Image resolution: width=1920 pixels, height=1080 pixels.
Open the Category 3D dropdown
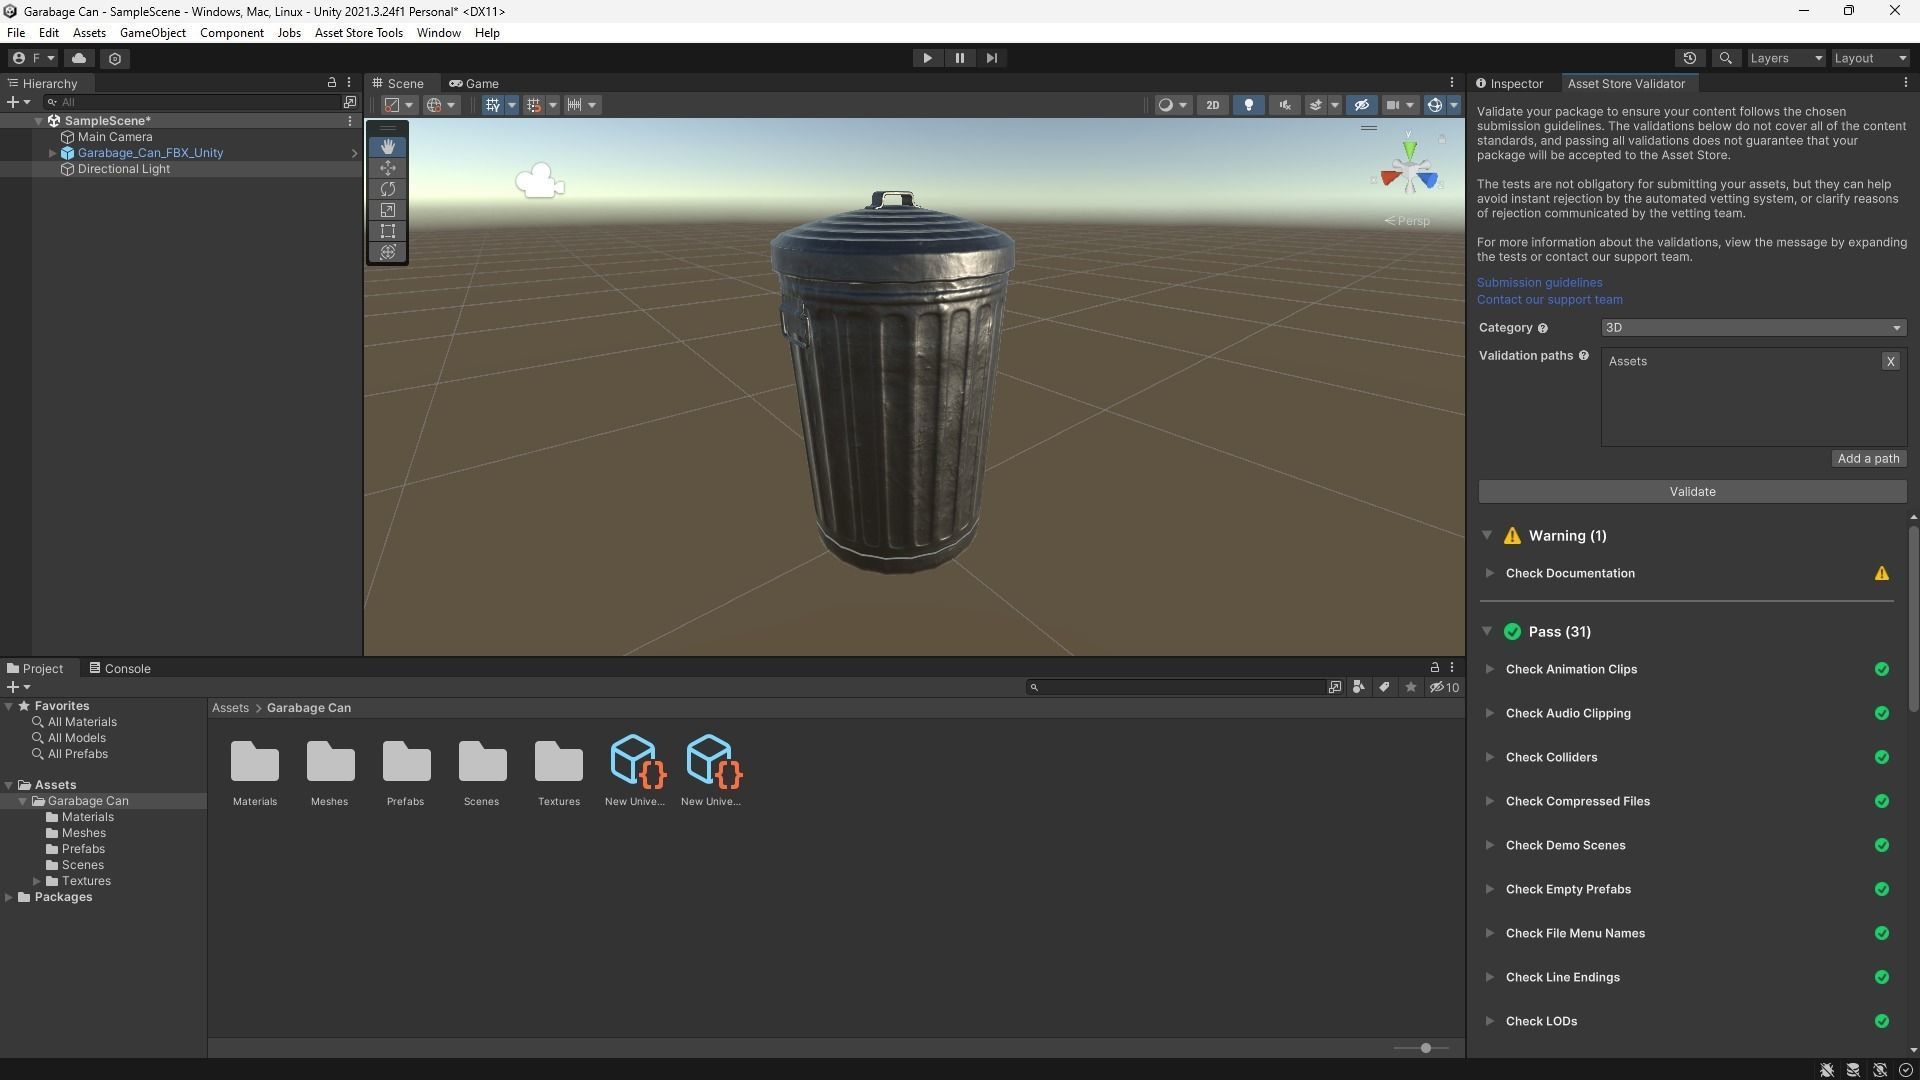[1753, 328]
